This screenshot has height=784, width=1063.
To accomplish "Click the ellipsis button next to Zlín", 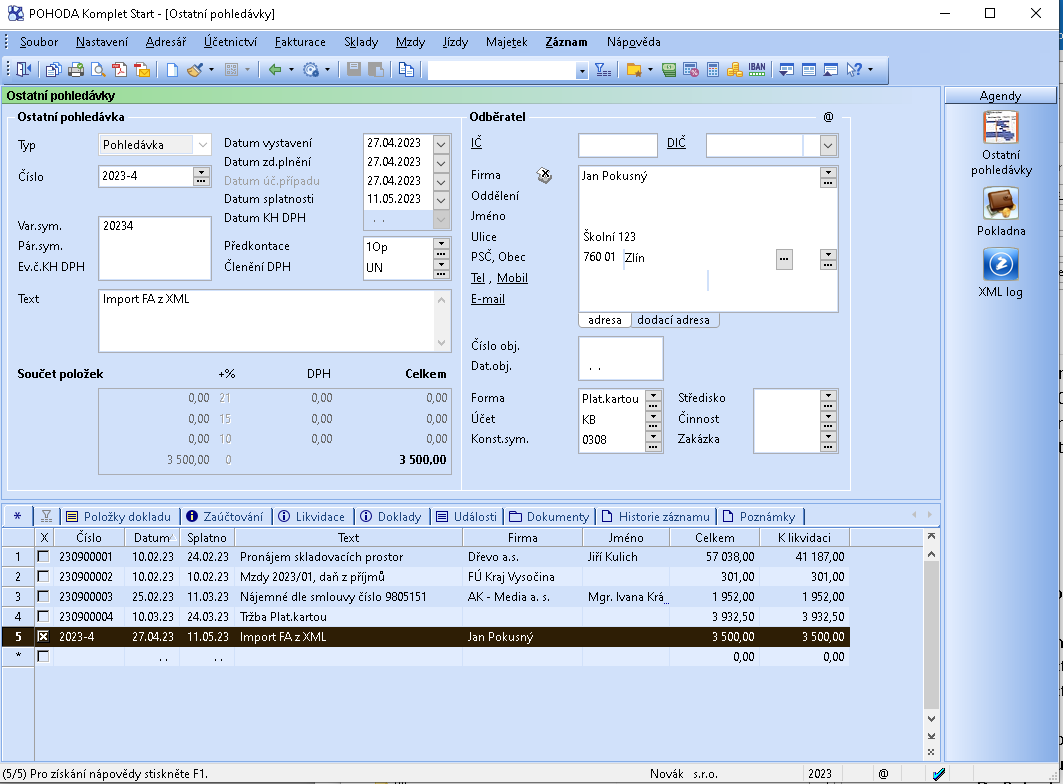I will coord(784,259).
